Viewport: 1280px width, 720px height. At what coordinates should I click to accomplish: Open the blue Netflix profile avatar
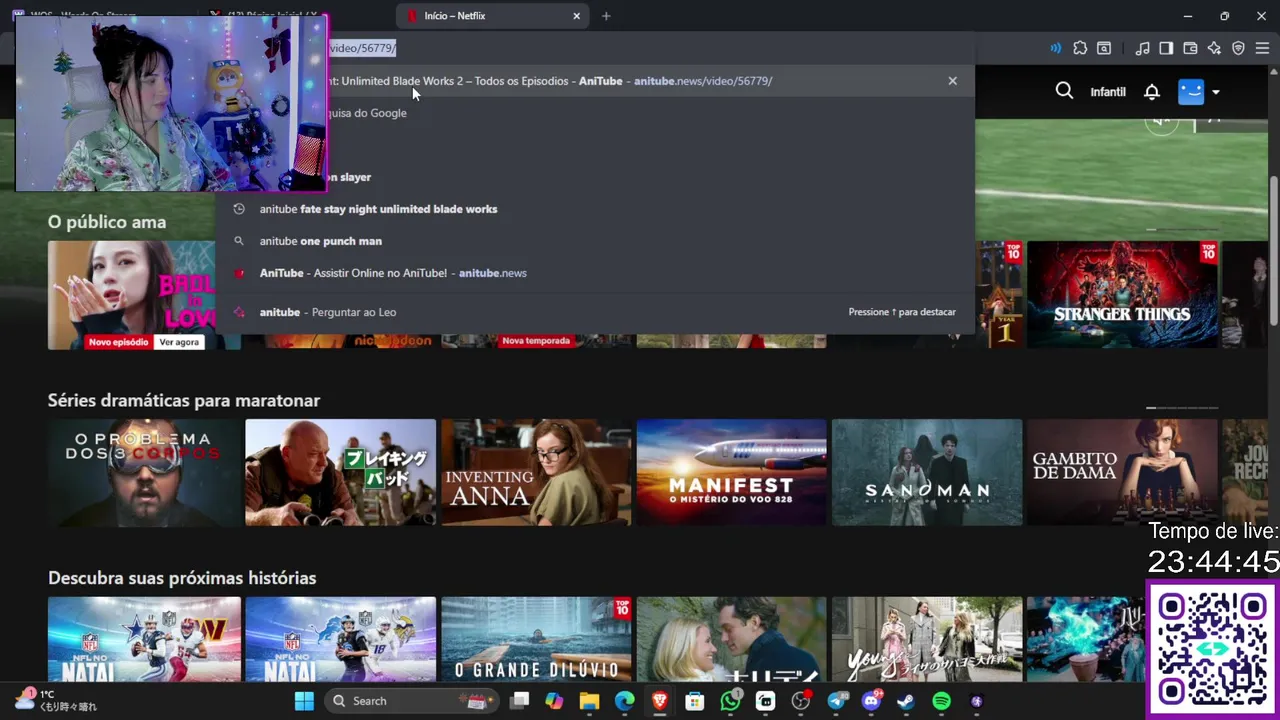pyautogui.click(x=1191, y=92)
